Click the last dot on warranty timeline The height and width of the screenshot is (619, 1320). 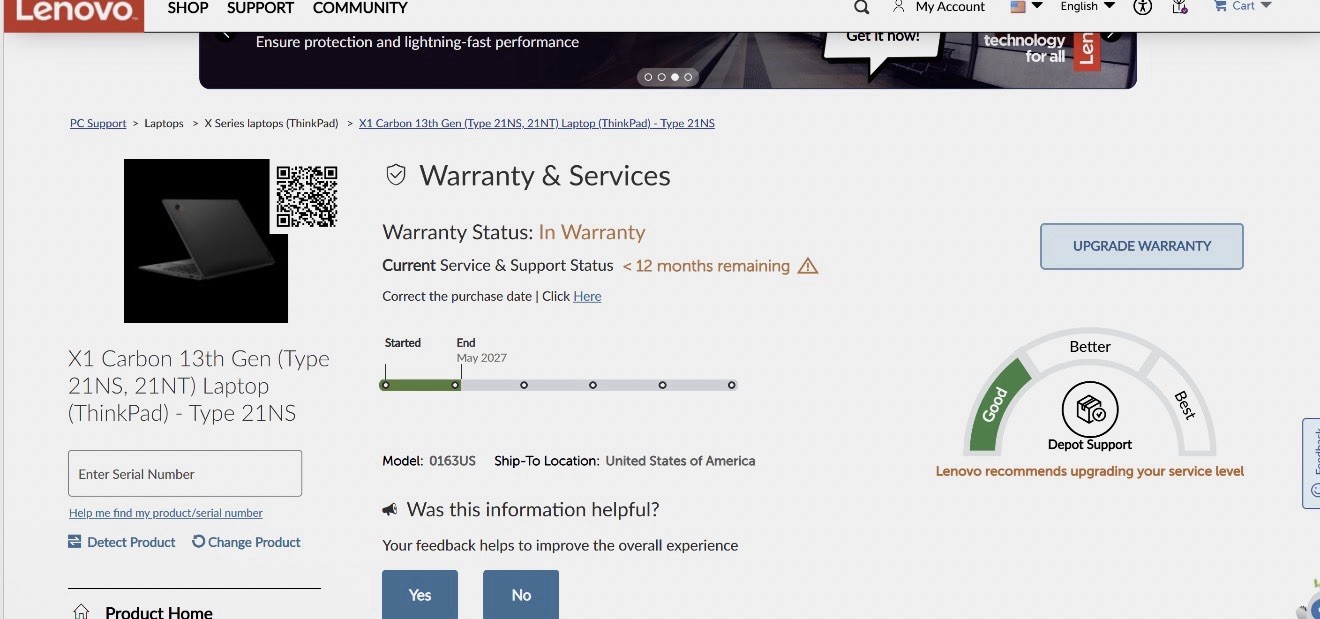tap(732, 384)
